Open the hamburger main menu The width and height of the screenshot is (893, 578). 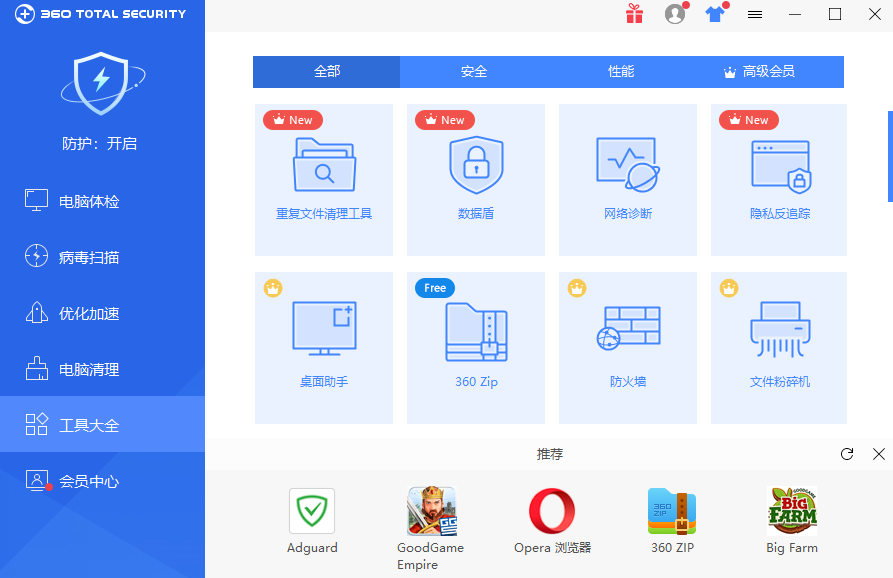[754, 14]
